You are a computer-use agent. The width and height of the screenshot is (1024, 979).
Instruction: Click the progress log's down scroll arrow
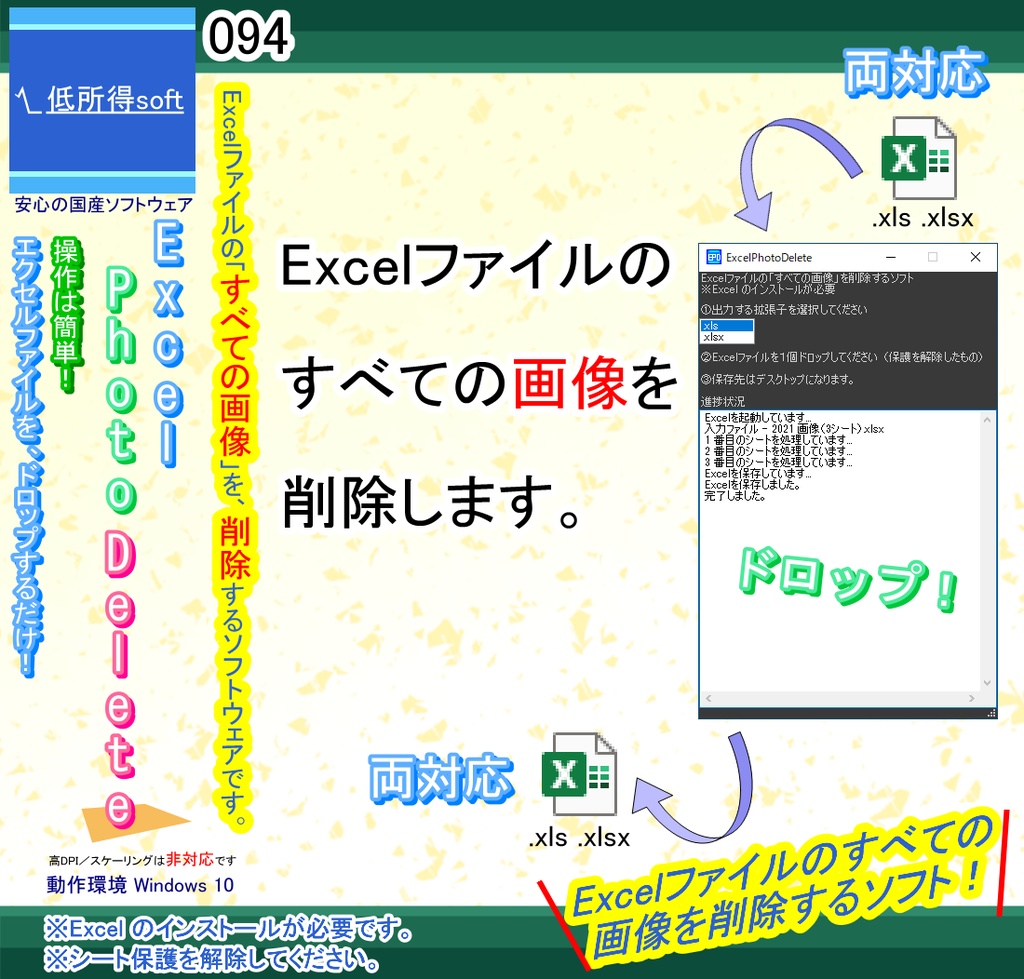986,683
